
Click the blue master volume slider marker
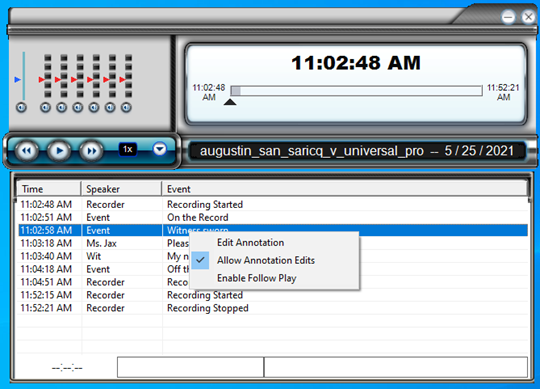pyautogui.click(x=18, y=80)
